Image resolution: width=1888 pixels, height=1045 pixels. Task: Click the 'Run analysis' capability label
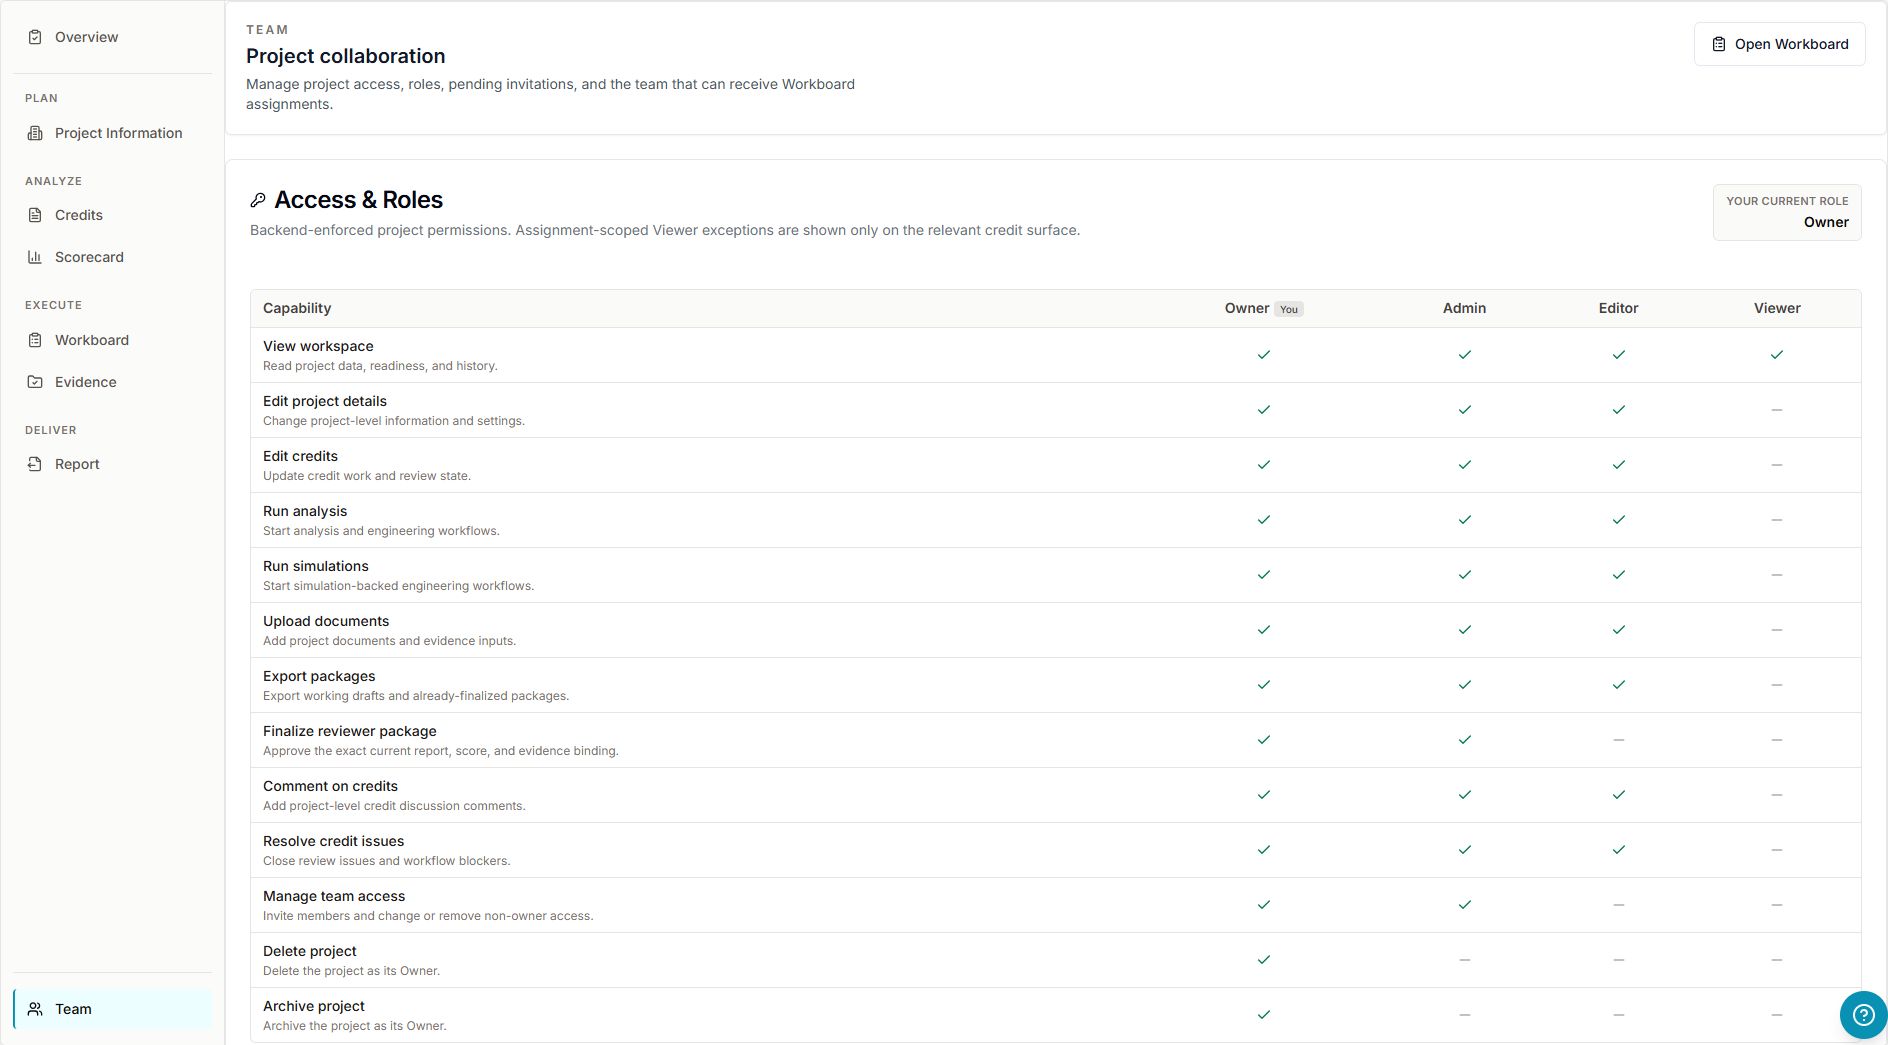pyautogui.click(x=305, y=511)
